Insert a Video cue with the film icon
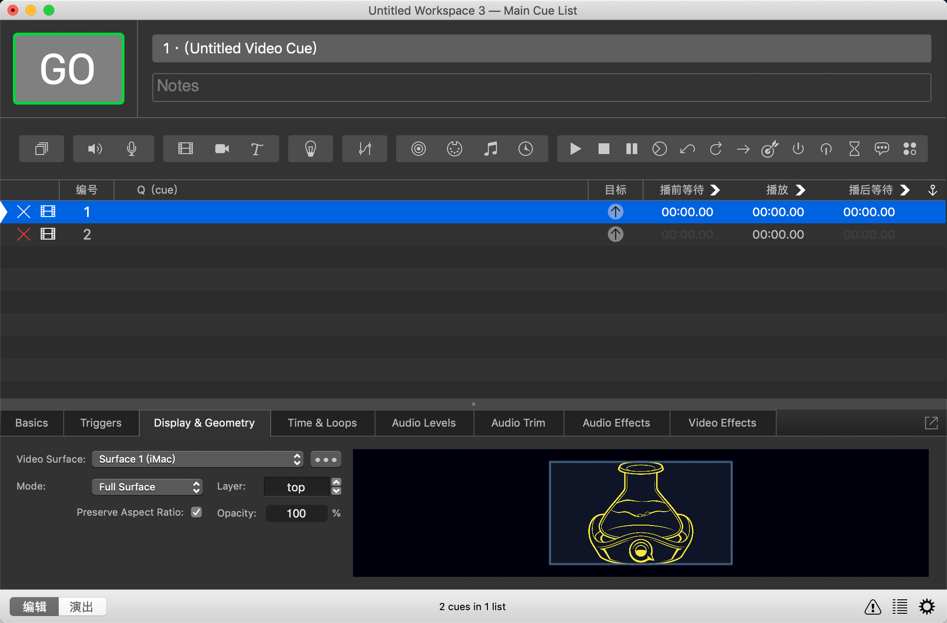This screenshot has height=623, width=947. (184, 148)
